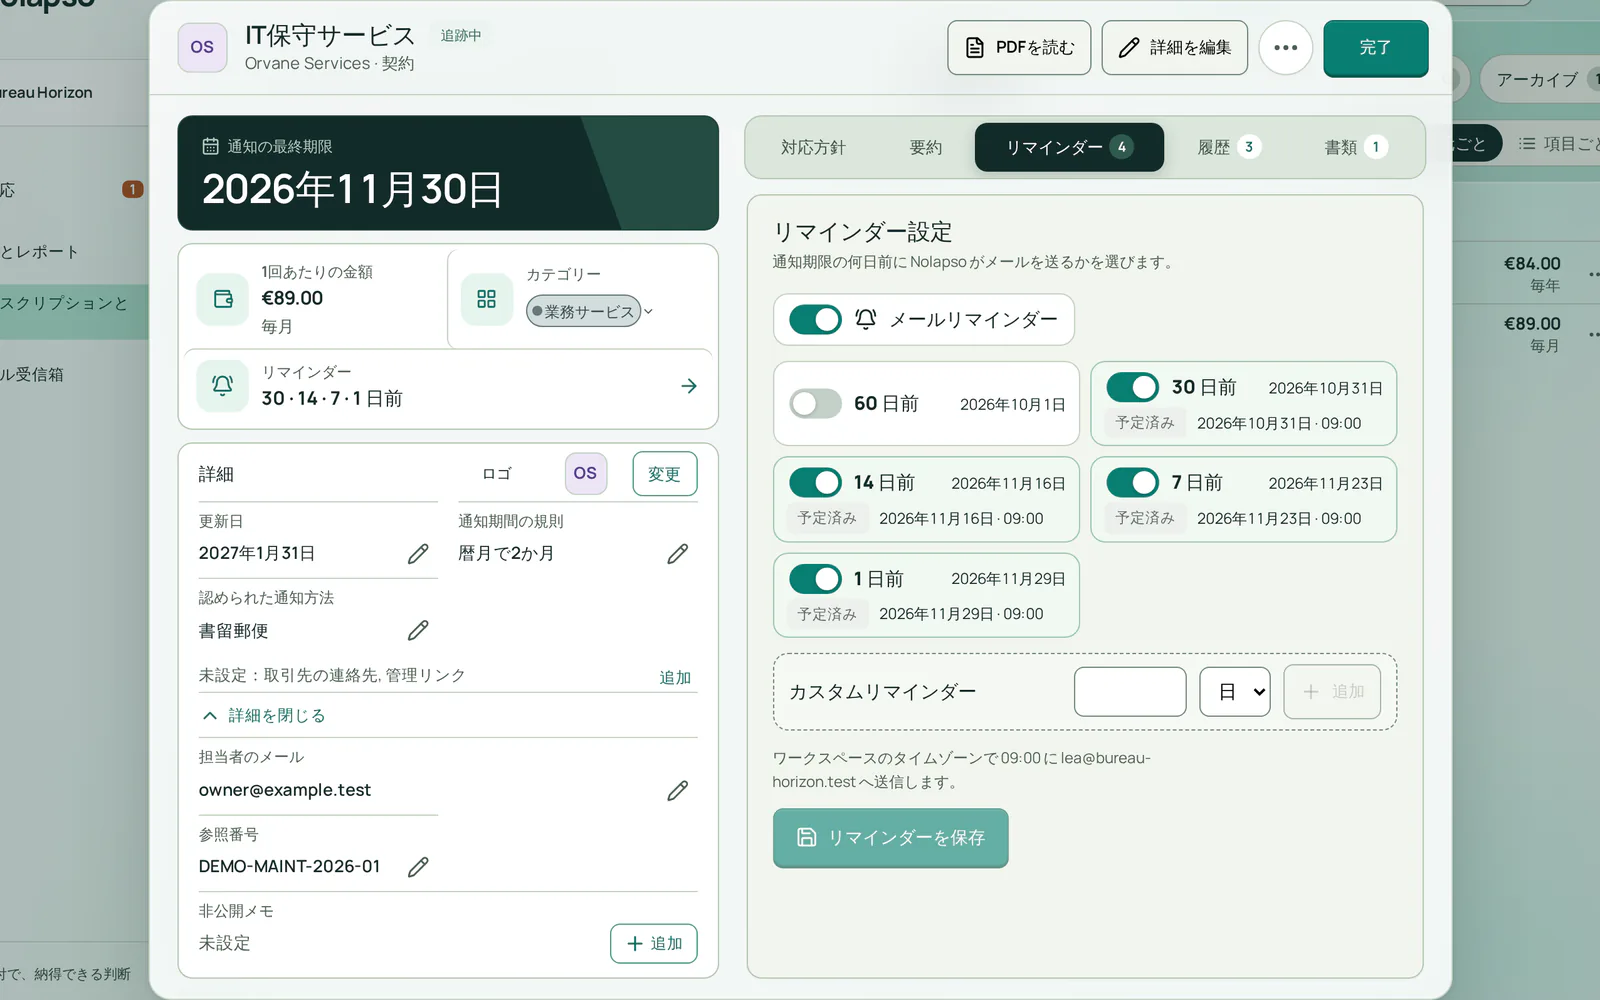Click the grid category icon
This screenshot has width=1600, height=1000.
487,299
